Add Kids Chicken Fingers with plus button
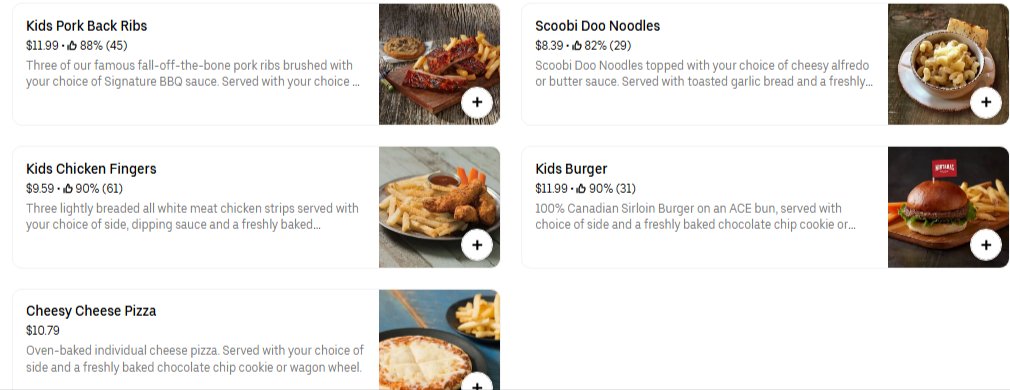This screenshot has width=1010, height=390. tap(477, 245)
